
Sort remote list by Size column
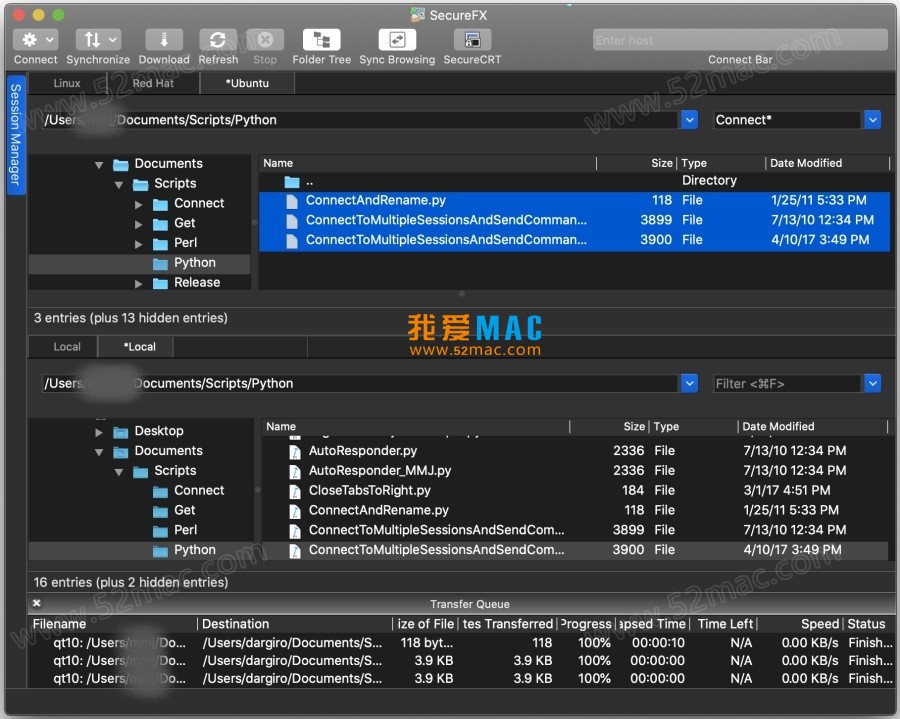[637, 164]
